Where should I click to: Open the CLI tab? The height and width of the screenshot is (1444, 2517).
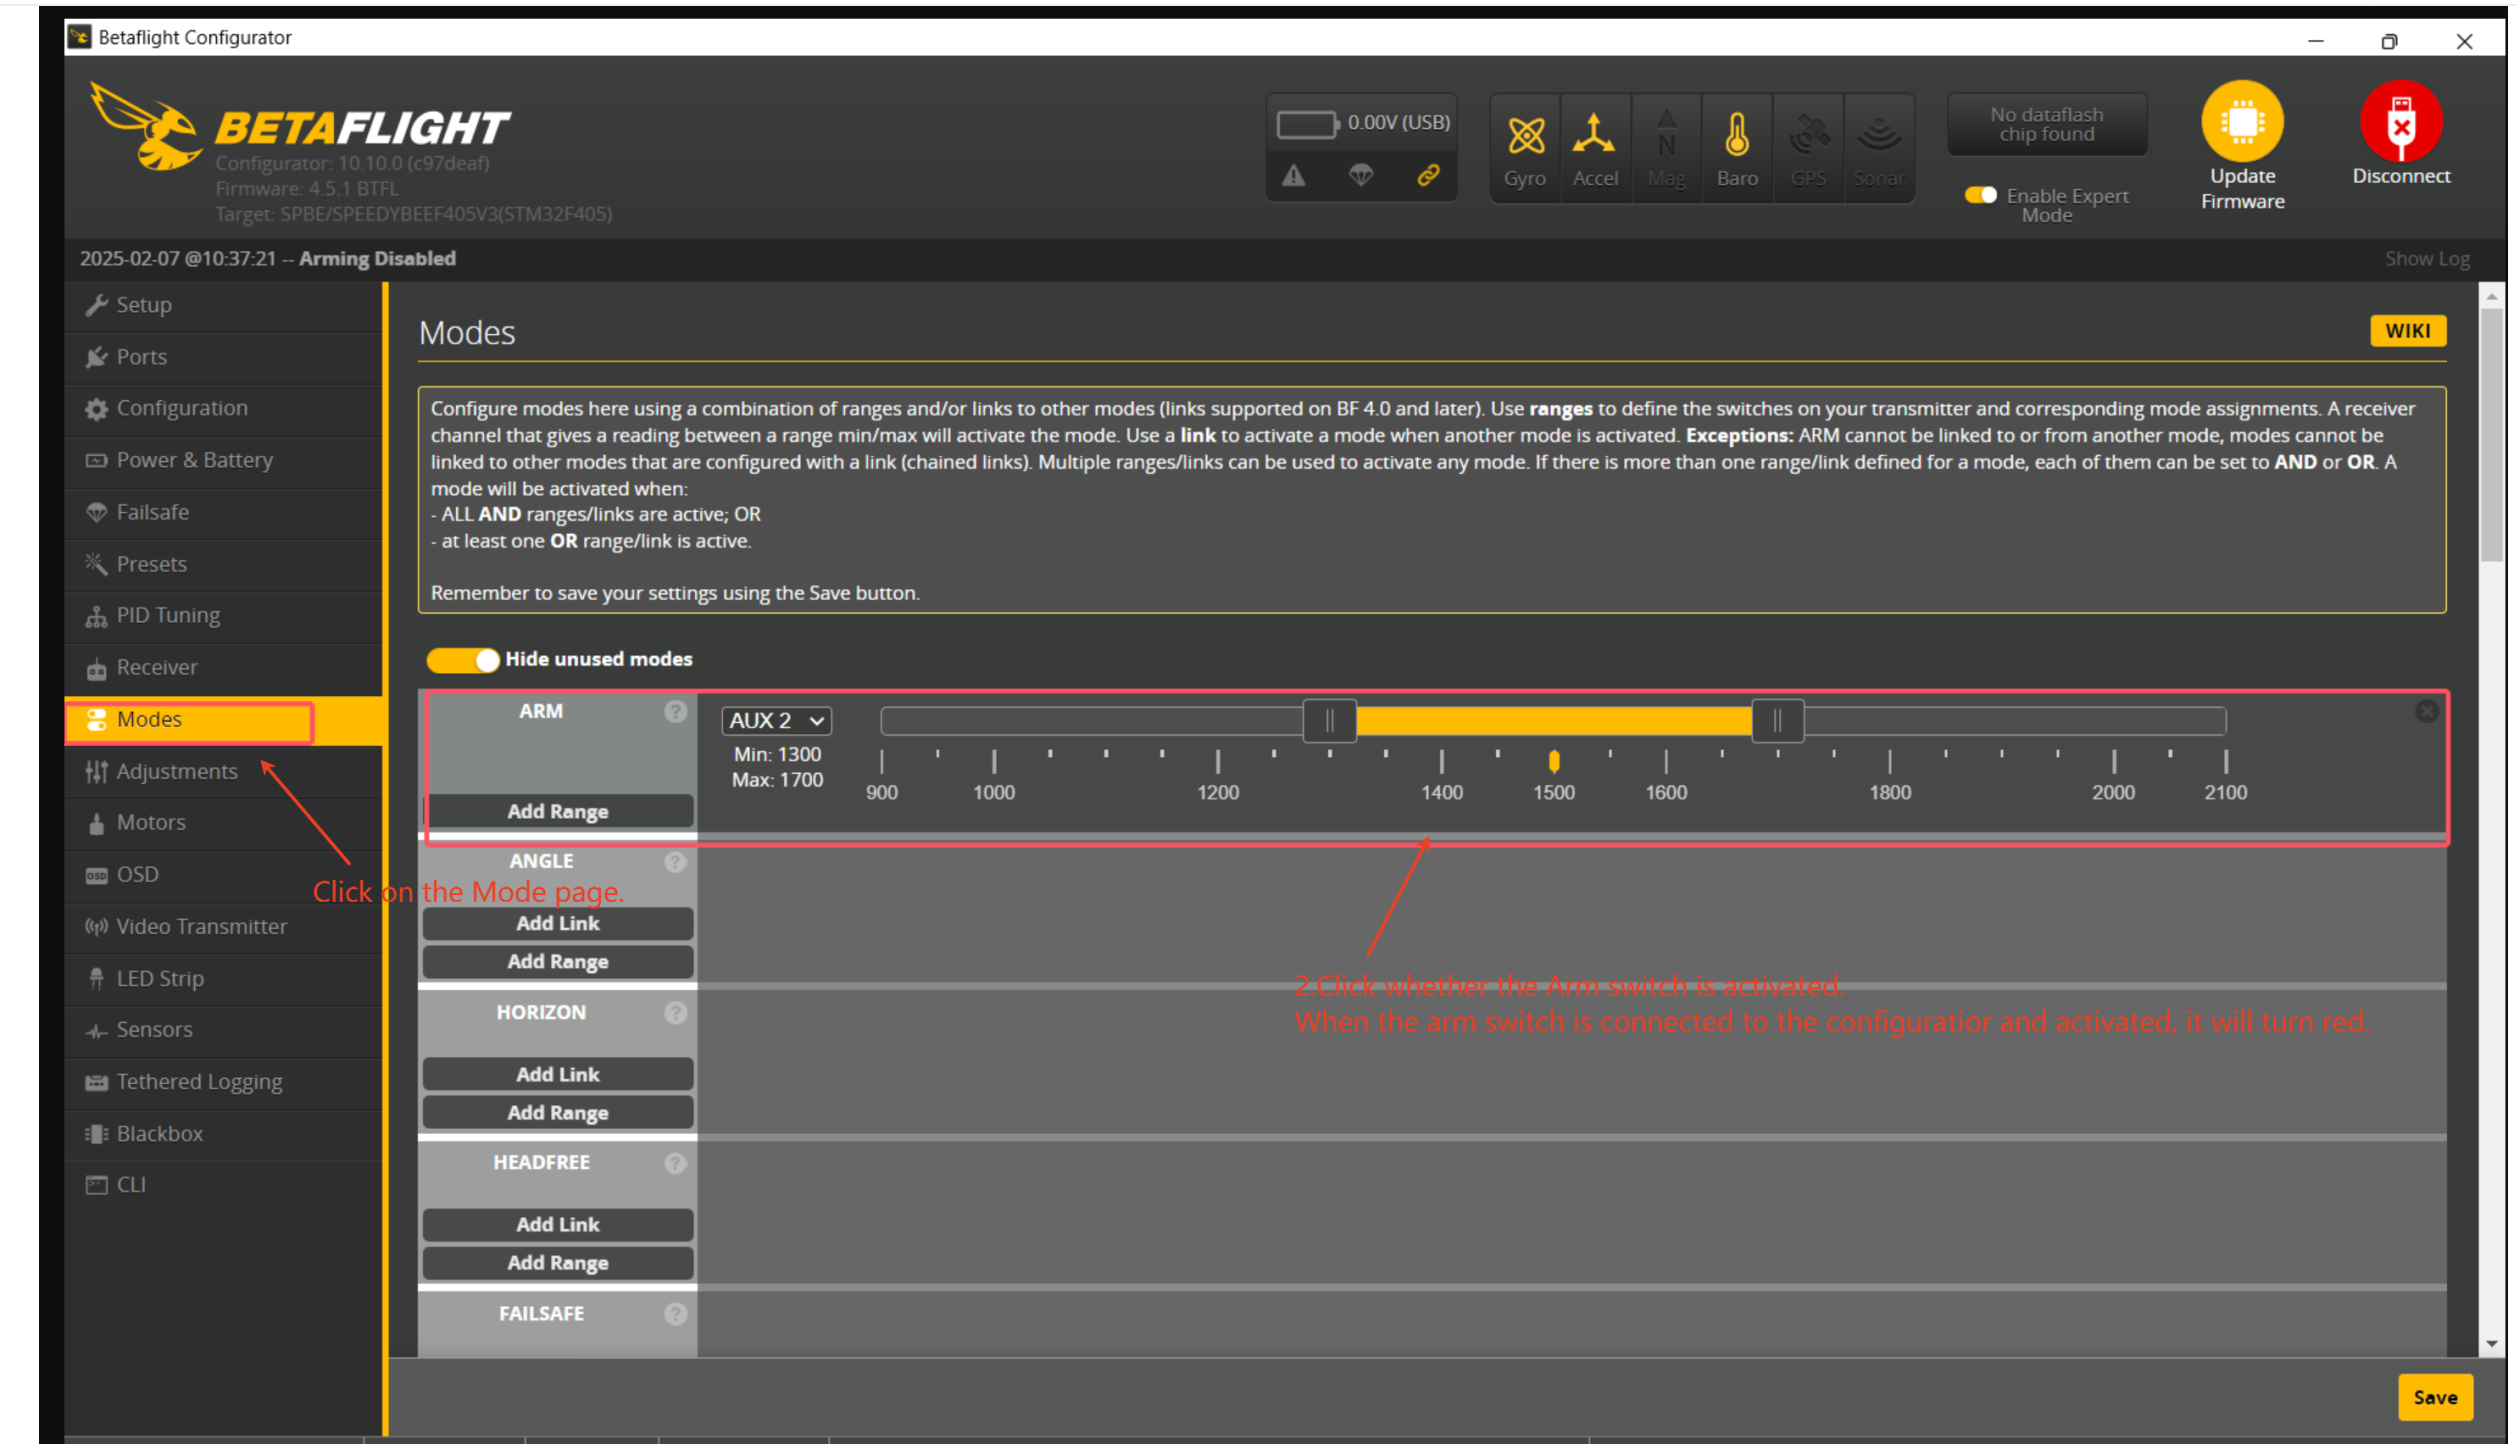coord(223,1185)
